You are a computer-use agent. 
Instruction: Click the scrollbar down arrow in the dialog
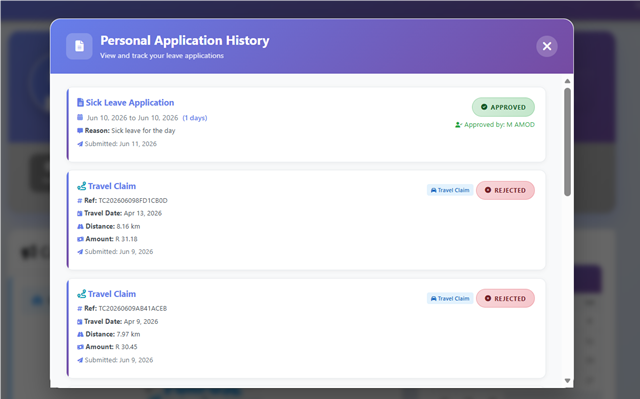[x=567, y=381]
